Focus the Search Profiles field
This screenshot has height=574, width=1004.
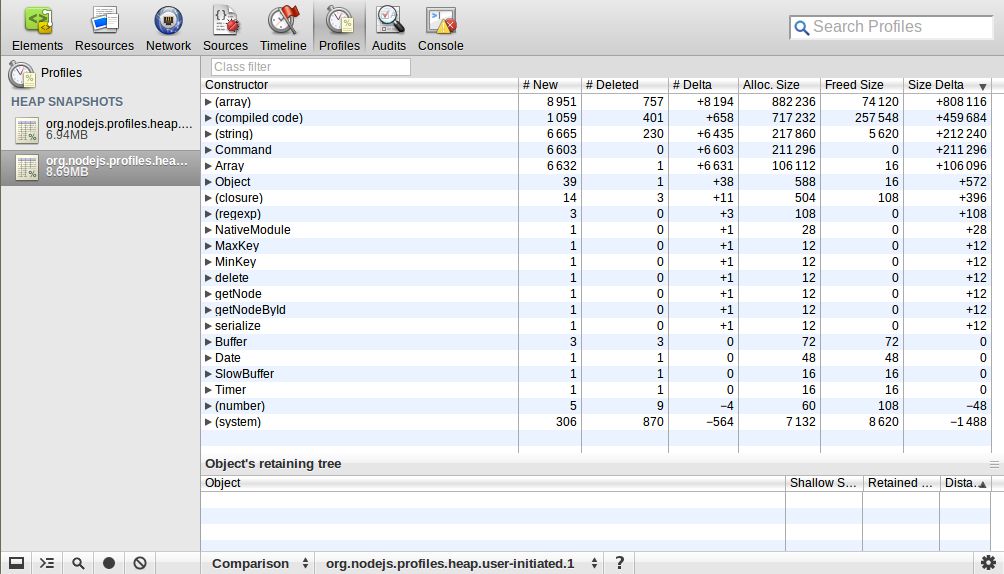(891, 27)
